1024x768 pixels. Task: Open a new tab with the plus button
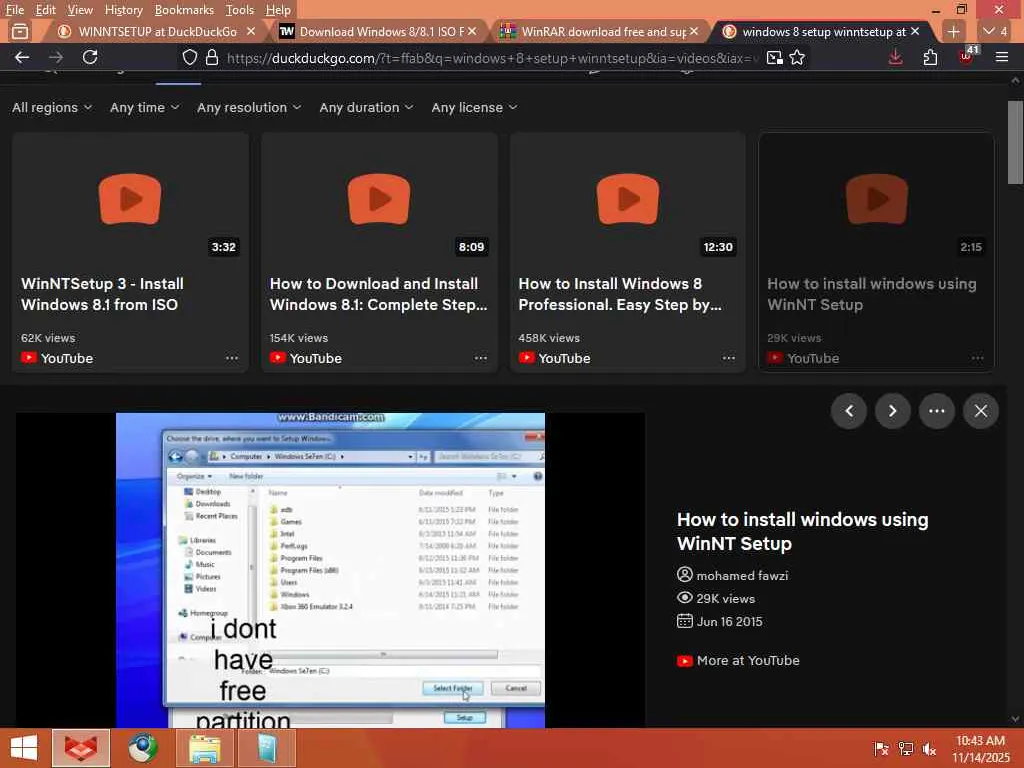pyautogui.click(x=953, y=31)
